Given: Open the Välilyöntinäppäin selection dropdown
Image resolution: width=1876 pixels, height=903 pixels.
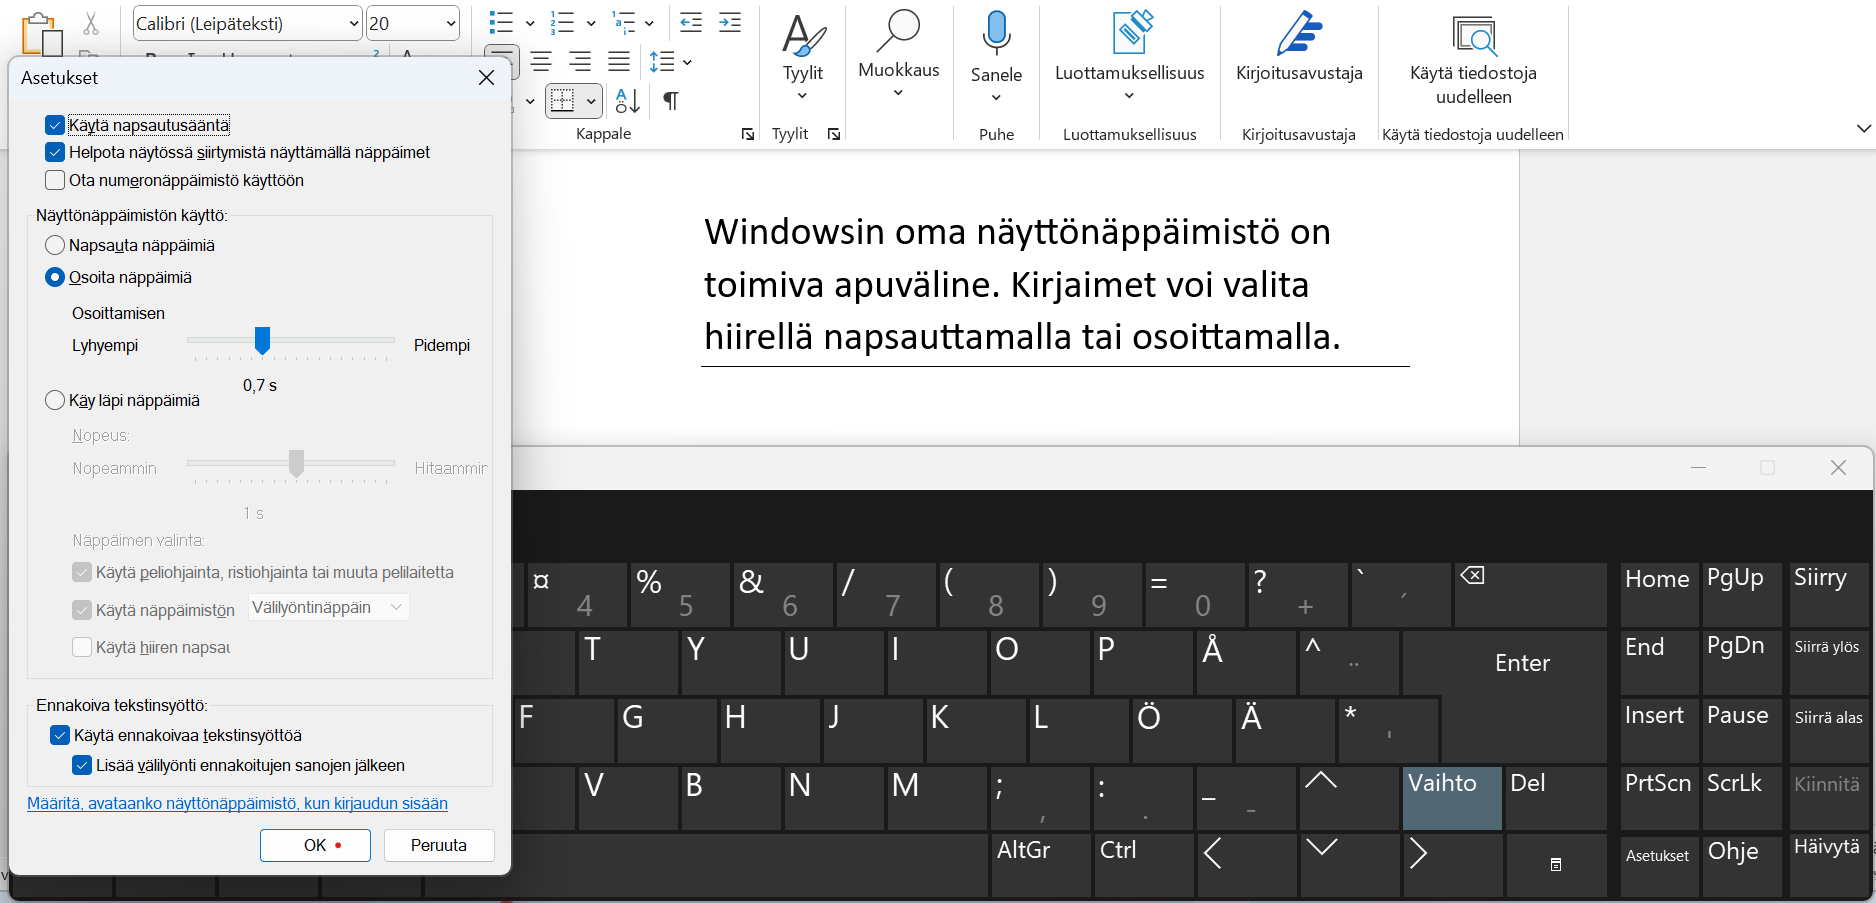Looking at the screenshot, I should click(x=327, y=607).
